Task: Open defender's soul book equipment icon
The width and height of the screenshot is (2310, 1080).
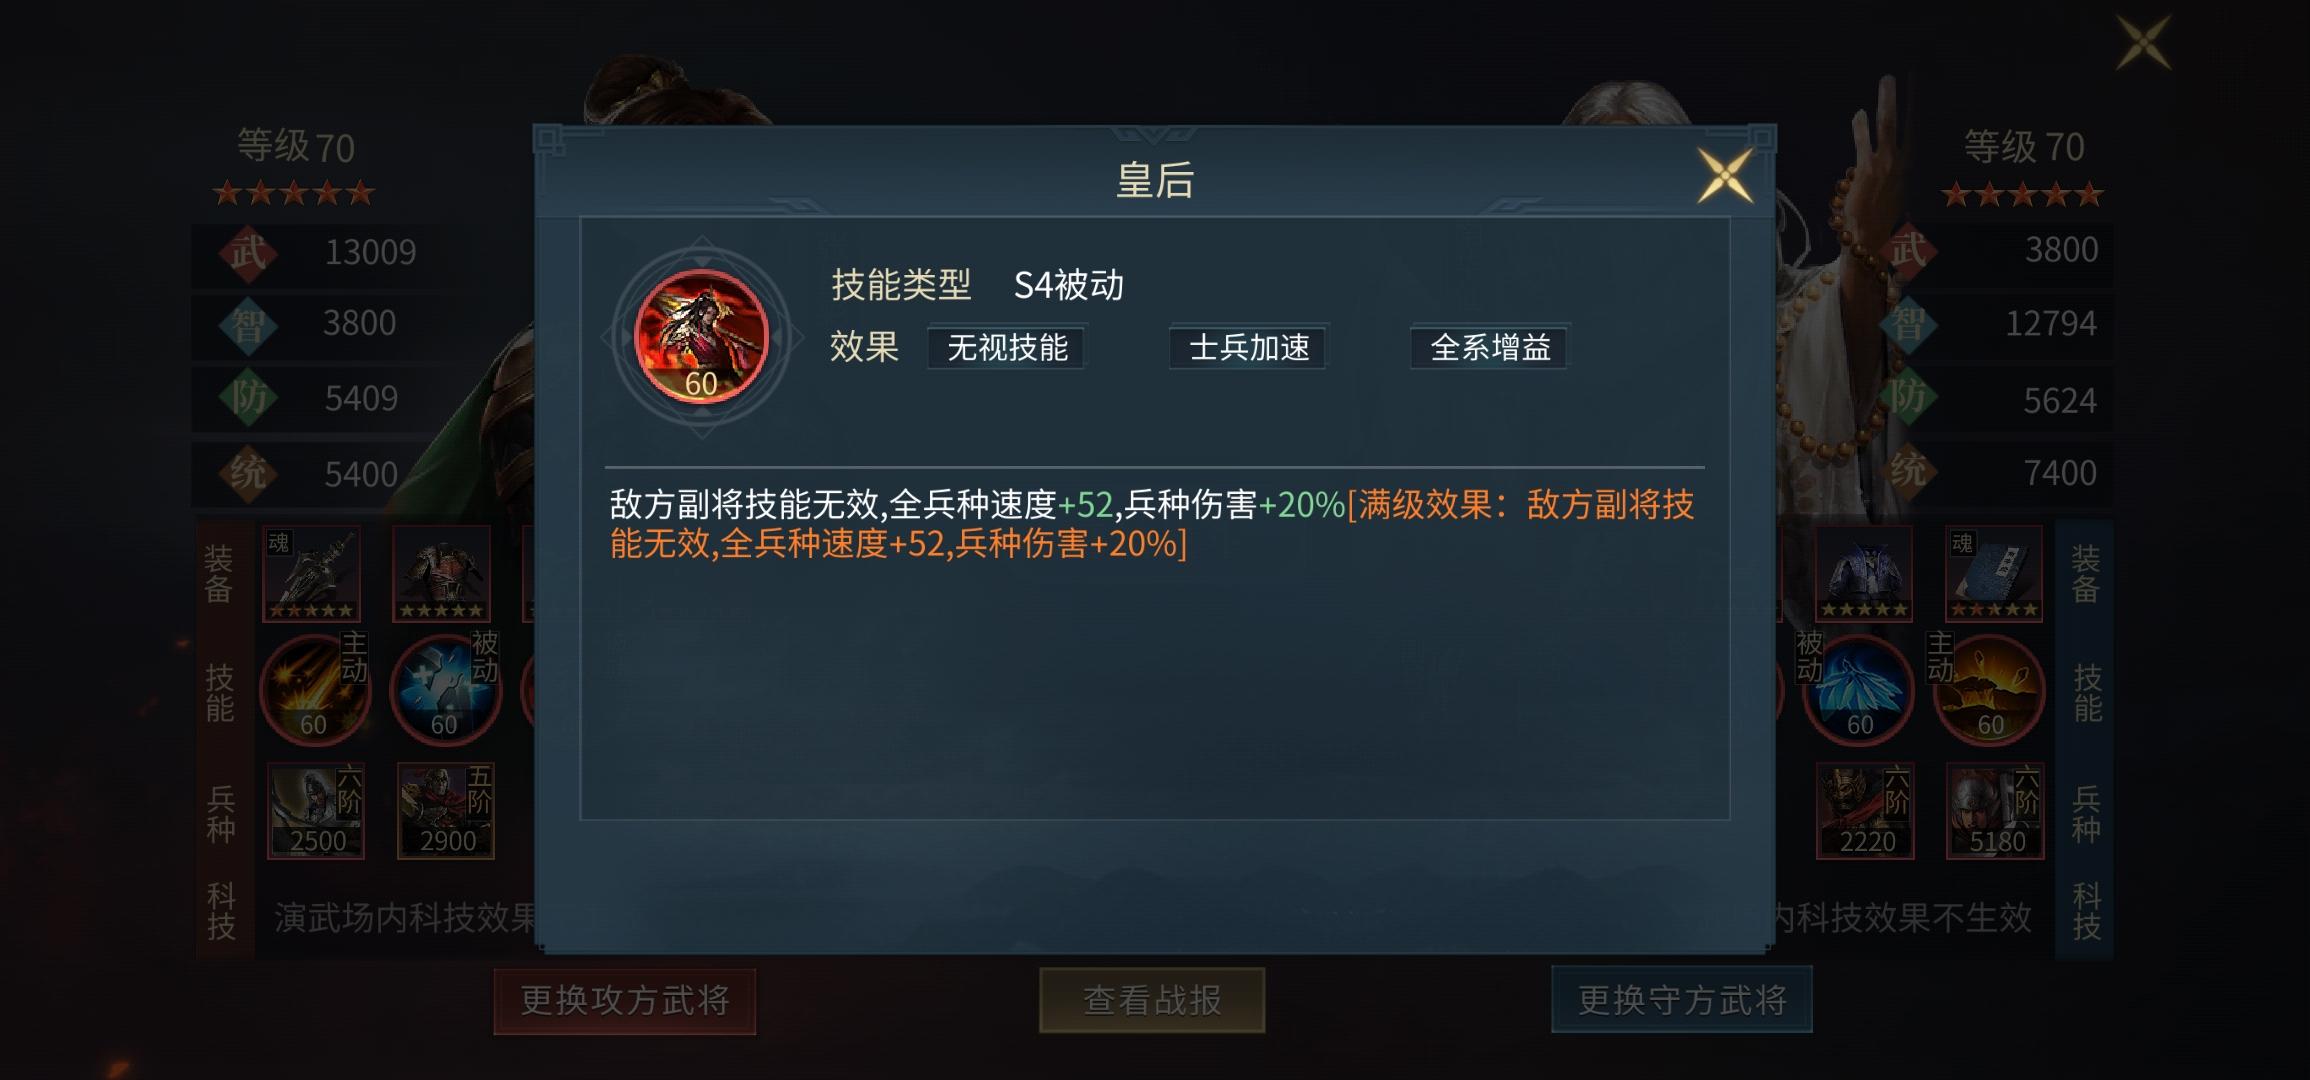Action: [x=1994, y=574]
